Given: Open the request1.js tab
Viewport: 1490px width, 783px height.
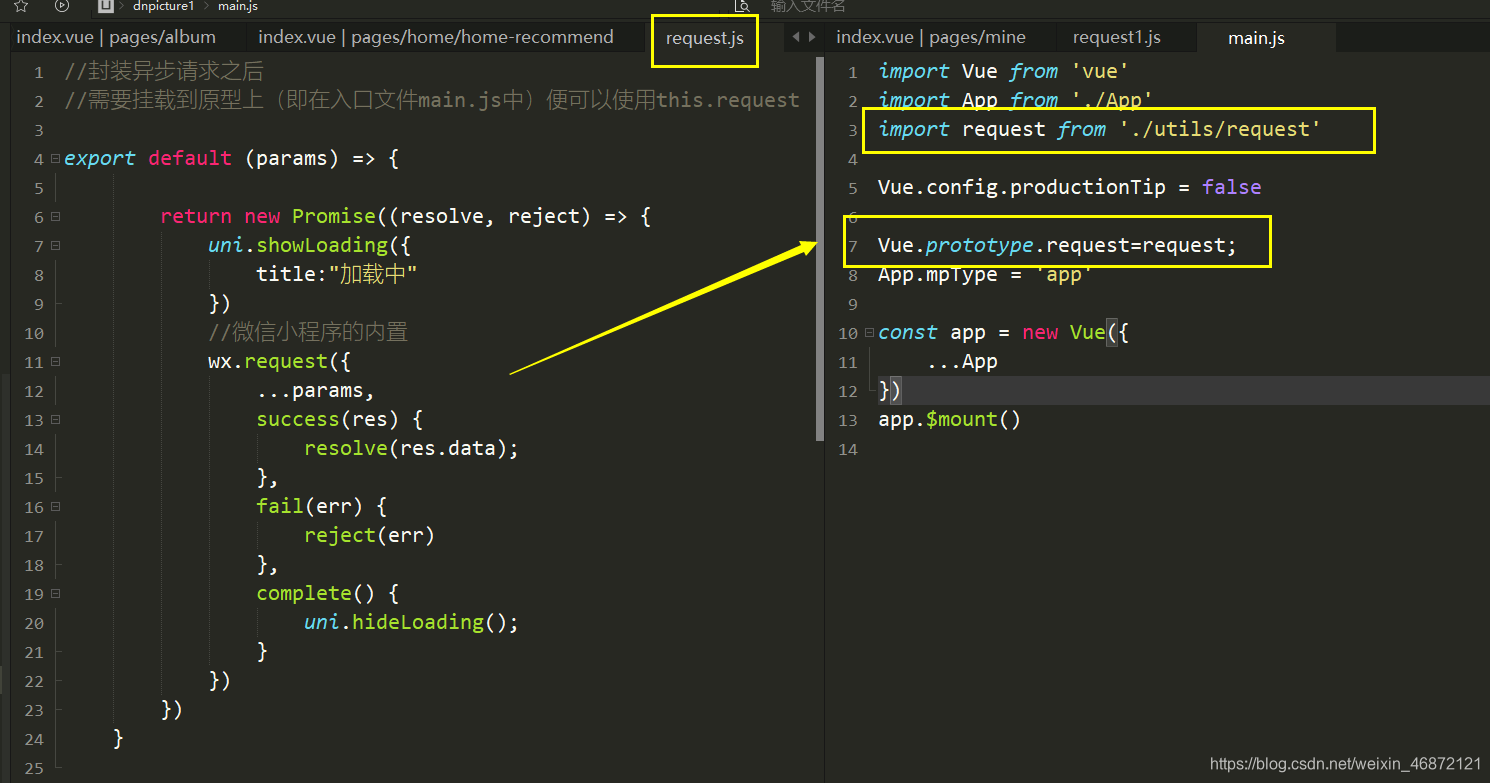Looking at the screenshot, I should pyautogui.click(x=1116, y=37).
